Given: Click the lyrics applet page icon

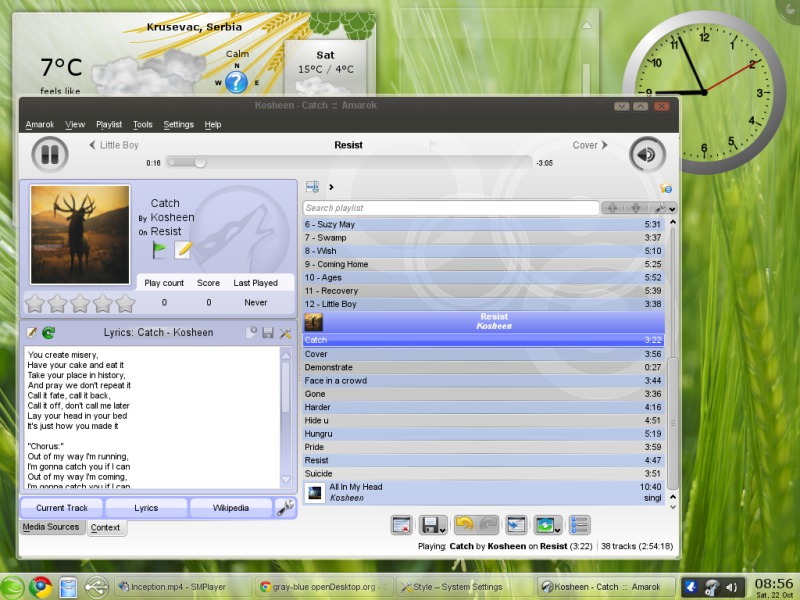Looking at the screenshot, I should pyautogui.click(x=251, y=333).
